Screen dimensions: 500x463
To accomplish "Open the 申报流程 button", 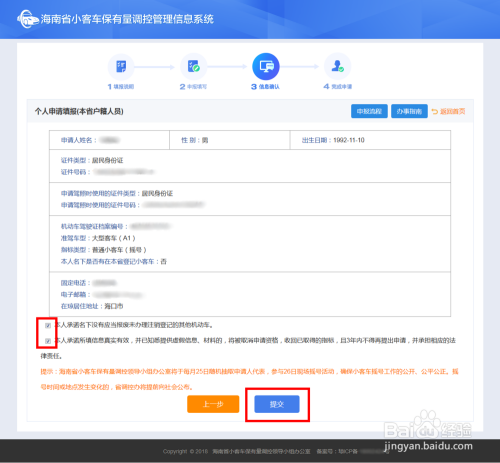I will pyautogui.click(x=369, y=111).
